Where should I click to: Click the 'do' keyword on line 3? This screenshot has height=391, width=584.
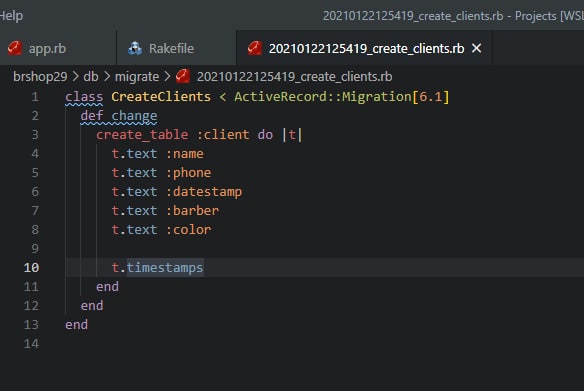coord(265,135)
